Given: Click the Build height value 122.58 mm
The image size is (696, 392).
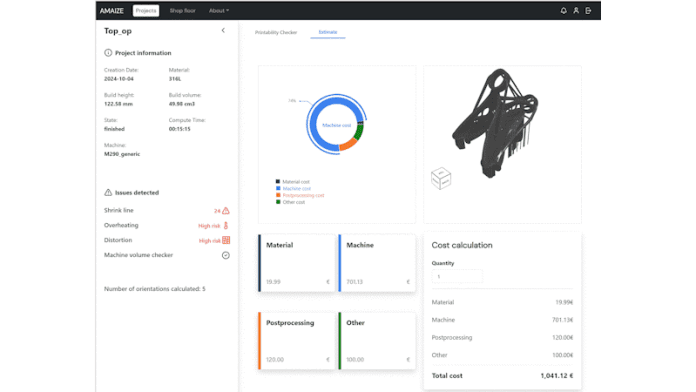Looking at the screenshot, I should click(x=119, y=104).
